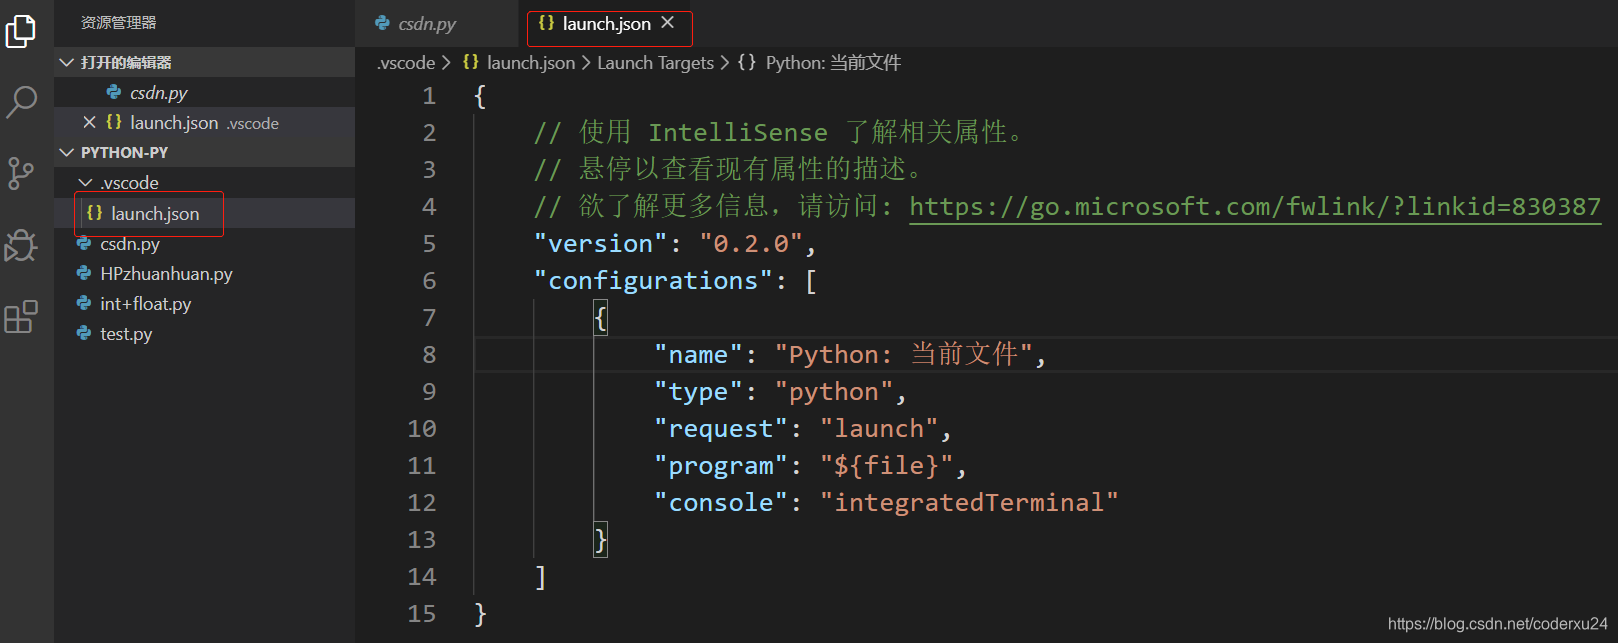Viewport: 1618px width, 643px height.
Task: Click the "program" key
Action: pyautogui.click(x=721, y=466)
